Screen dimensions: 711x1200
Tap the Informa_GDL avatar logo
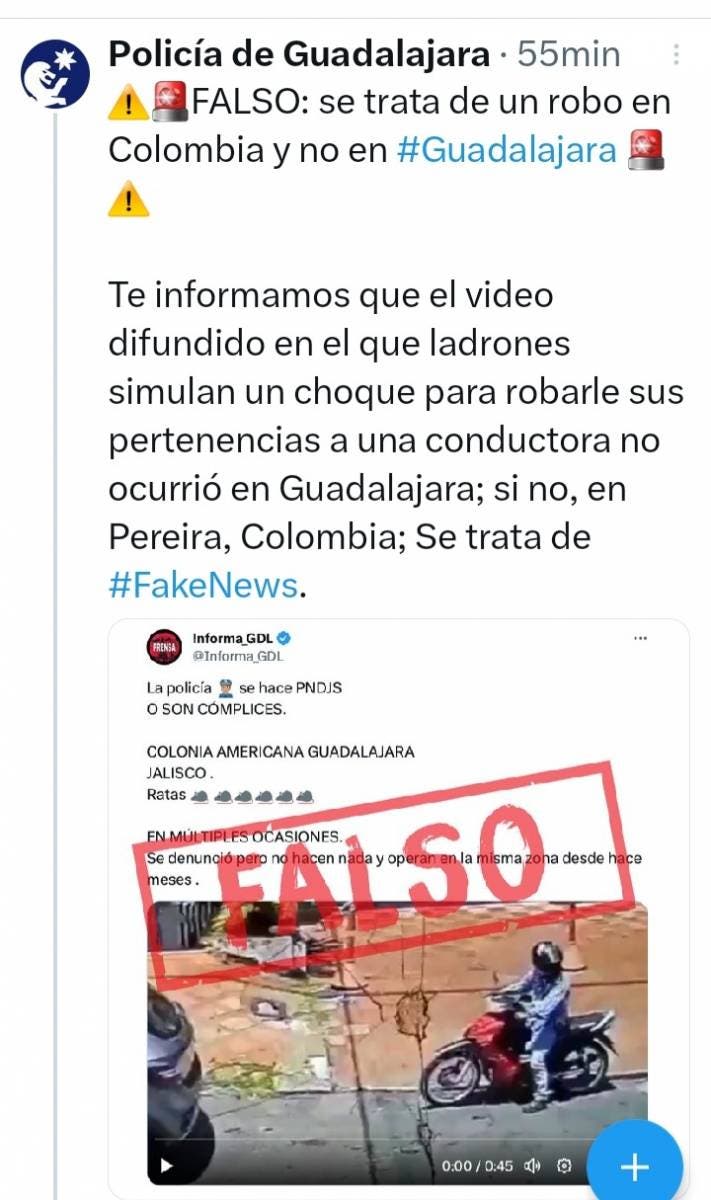tap(162, 647)
